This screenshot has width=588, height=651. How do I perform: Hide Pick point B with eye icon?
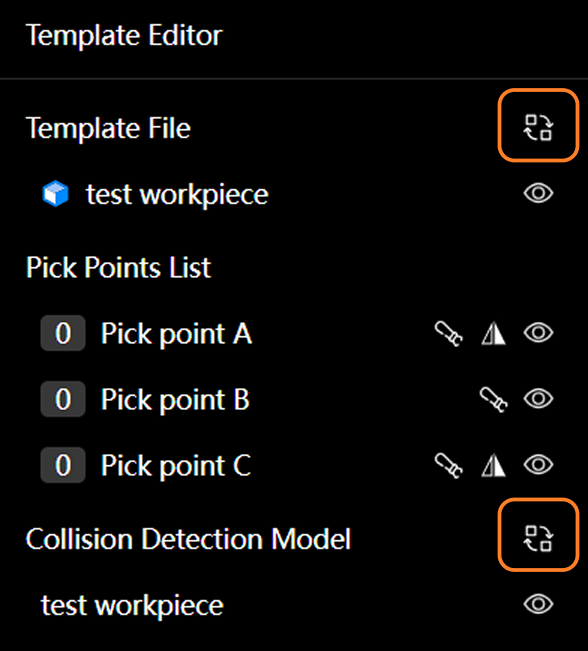(538, 399)
